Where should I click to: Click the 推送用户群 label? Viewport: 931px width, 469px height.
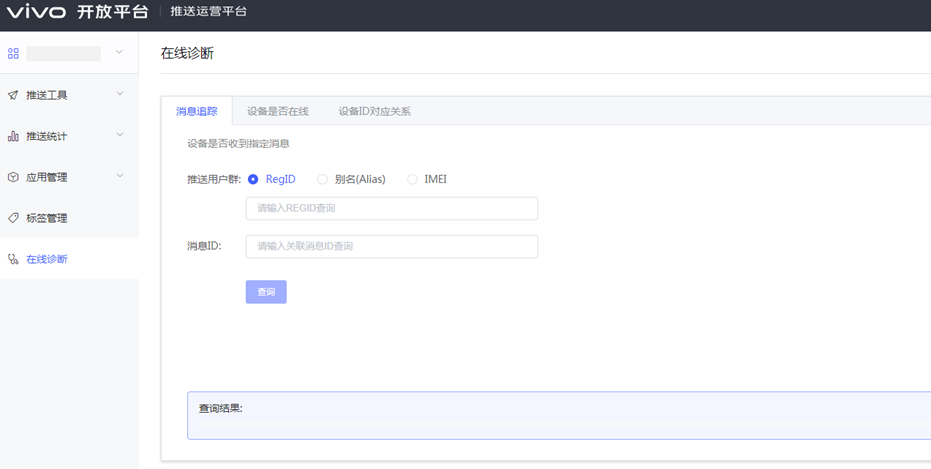coord(214,179)
